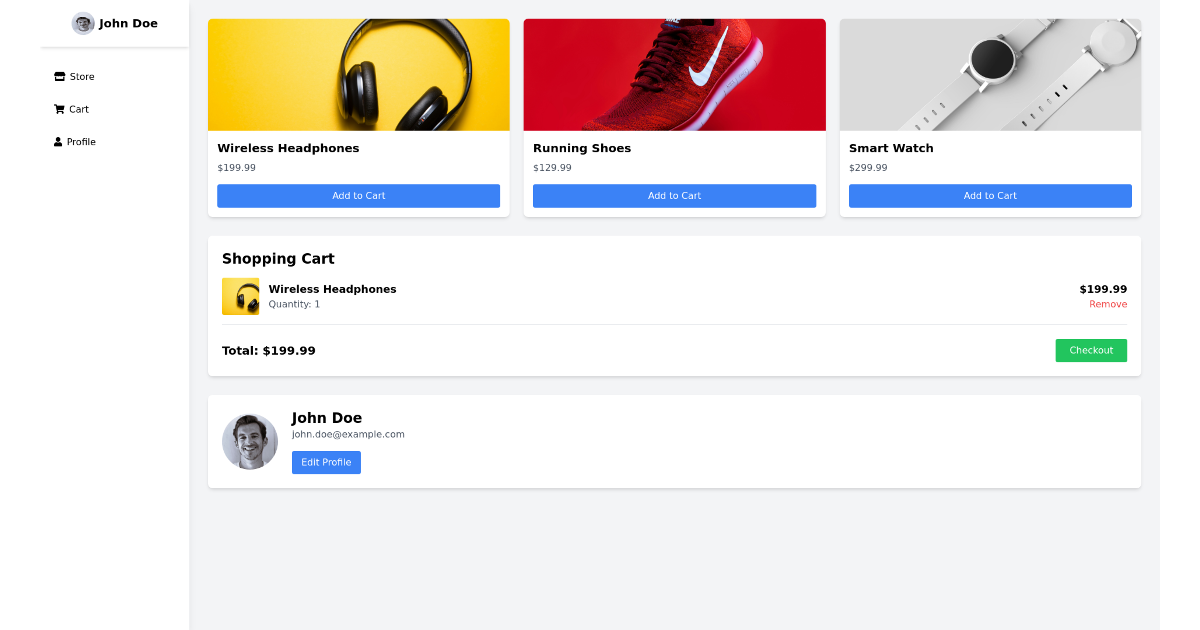
Task: Click the shopping cart icon beside Cart label
Action: coord(59,108)
